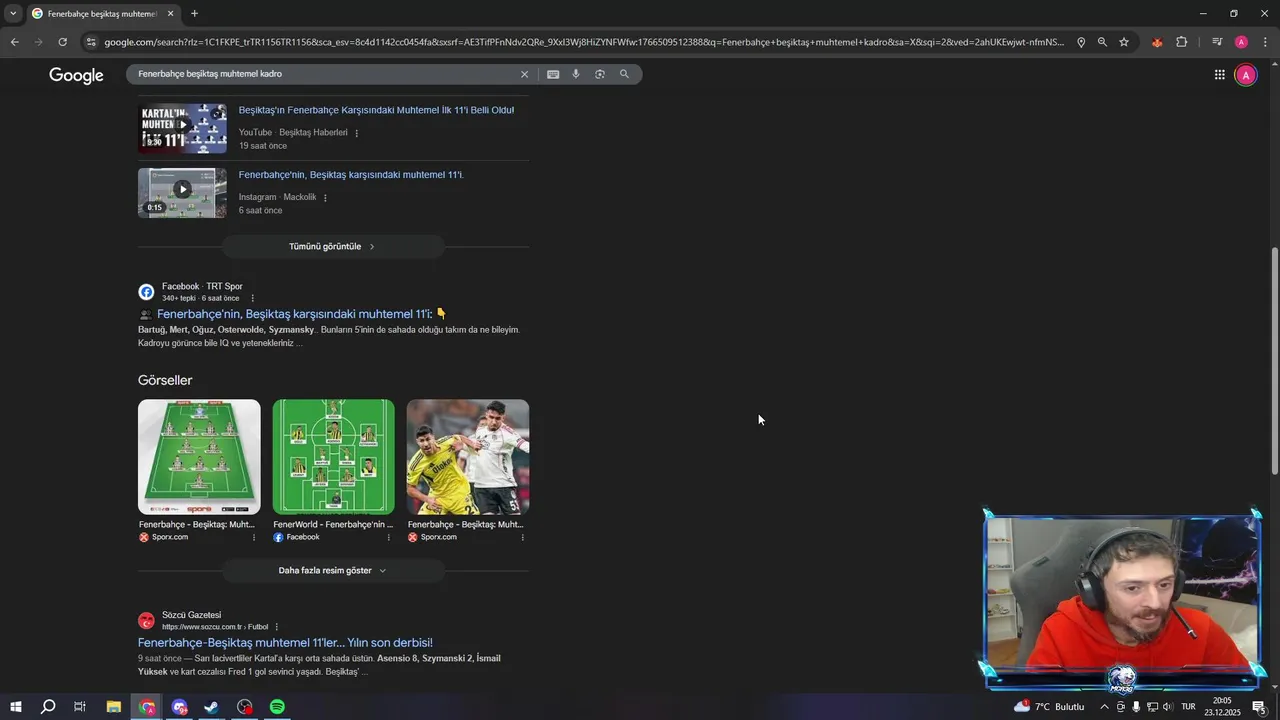The height and width of the screenshot is (720, 1280).
Task: Open more options for first Sporx image
Action: tap(254, 537)
